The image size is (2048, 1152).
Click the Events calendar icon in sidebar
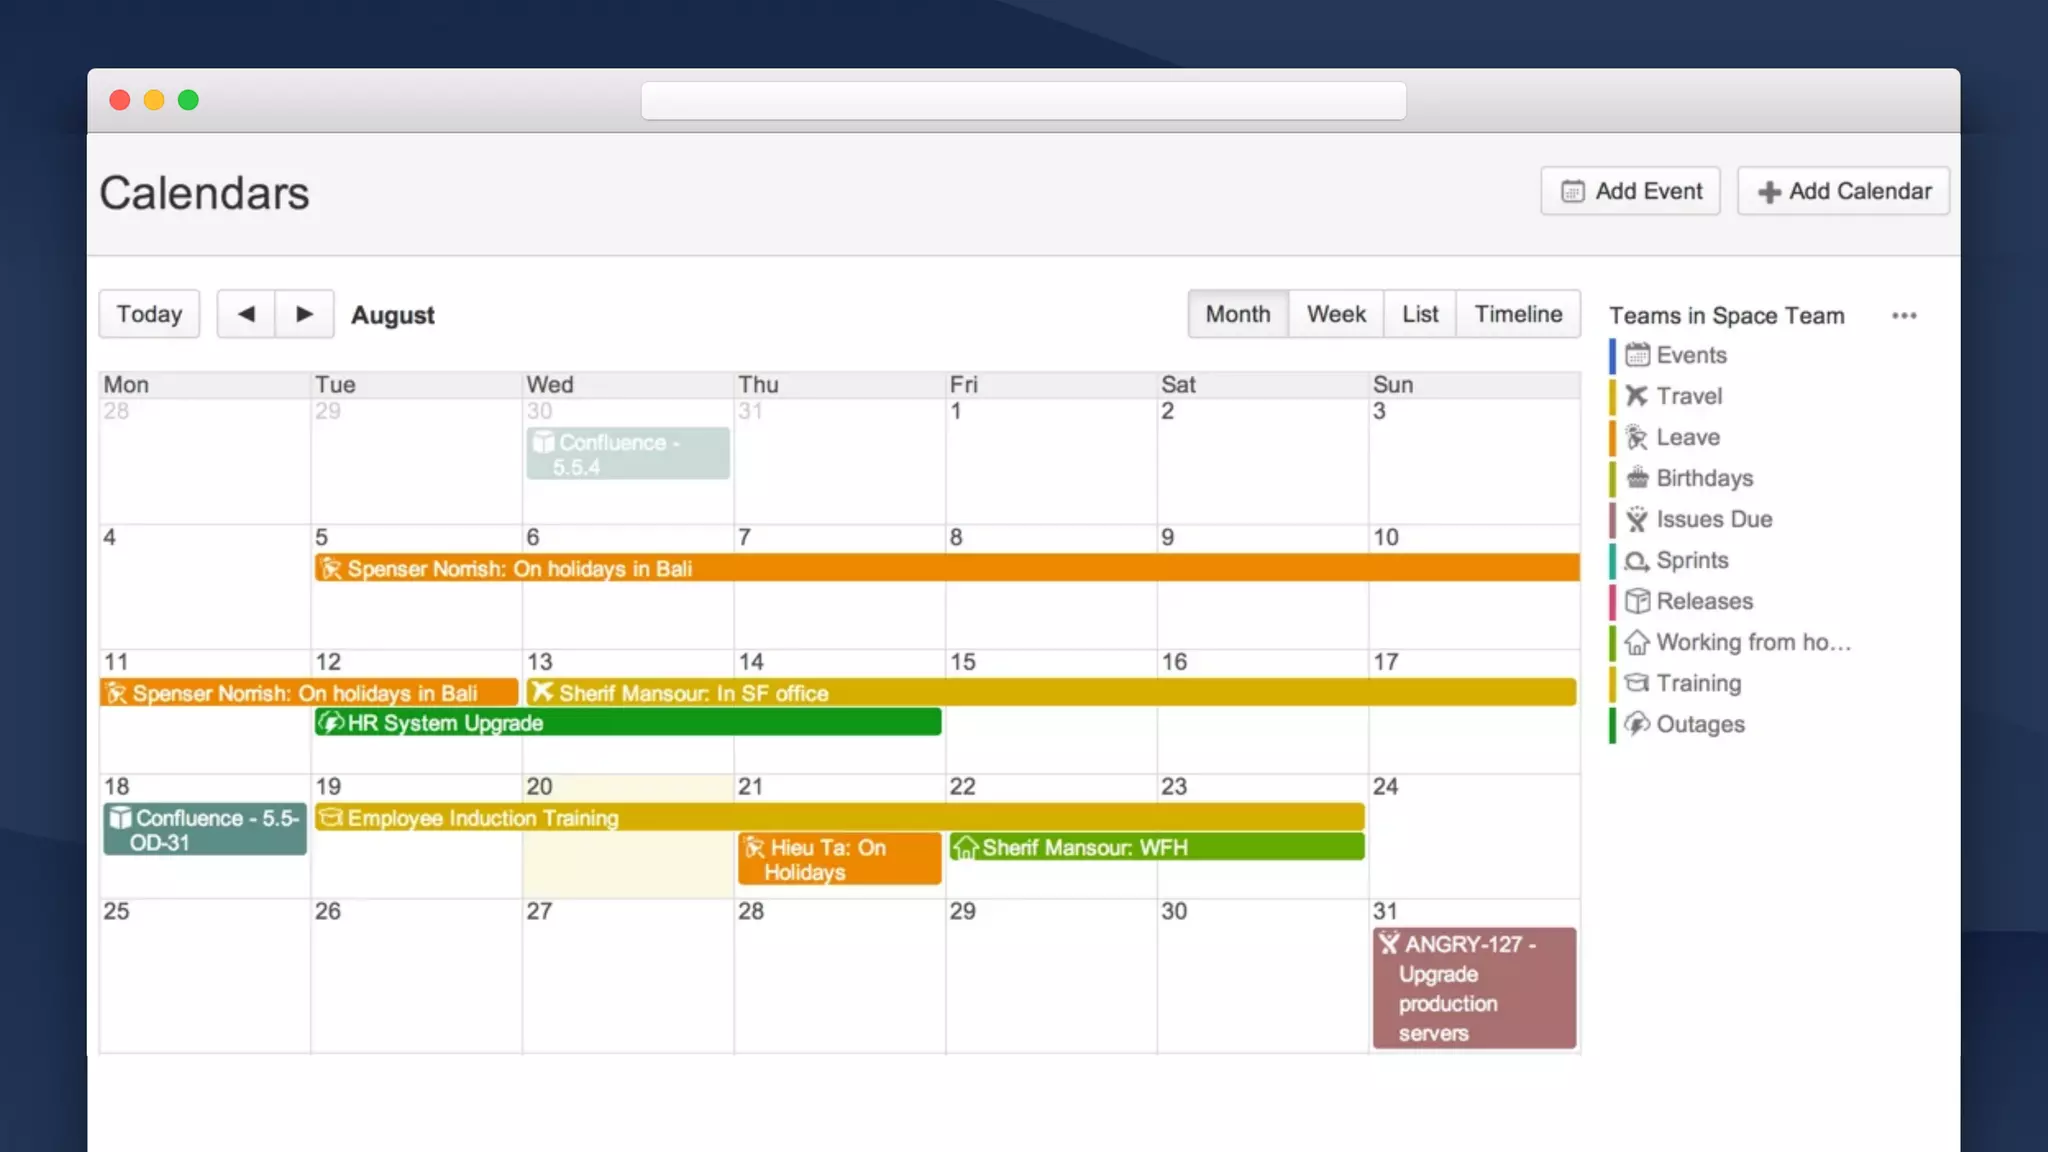[1637, 355]
